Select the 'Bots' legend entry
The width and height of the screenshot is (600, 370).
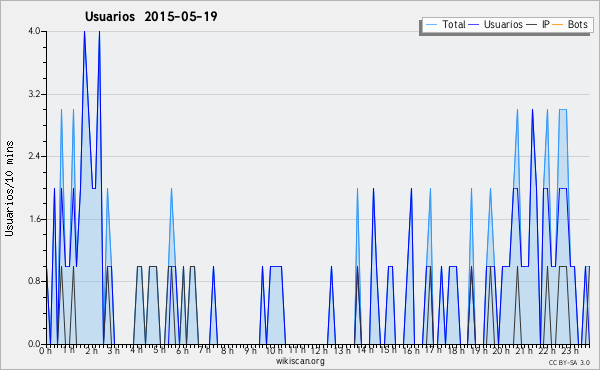point(577,24)
